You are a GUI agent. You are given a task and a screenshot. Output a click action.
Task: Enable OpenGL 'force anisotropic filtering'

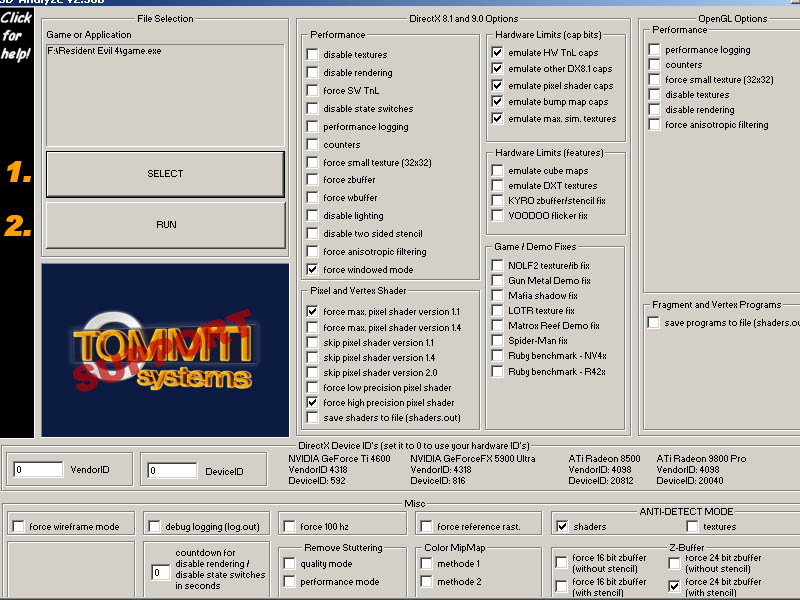(654, 124)
